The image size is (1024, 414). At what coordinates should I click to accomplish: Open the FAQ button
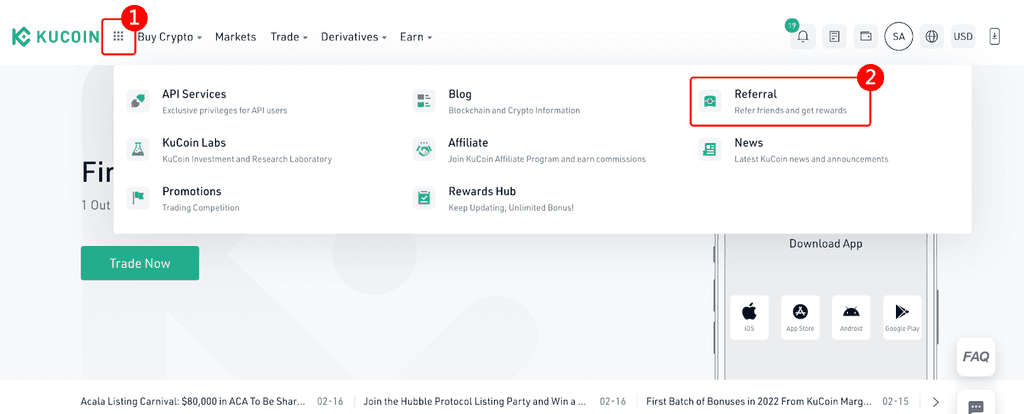[x=976, y=357]
